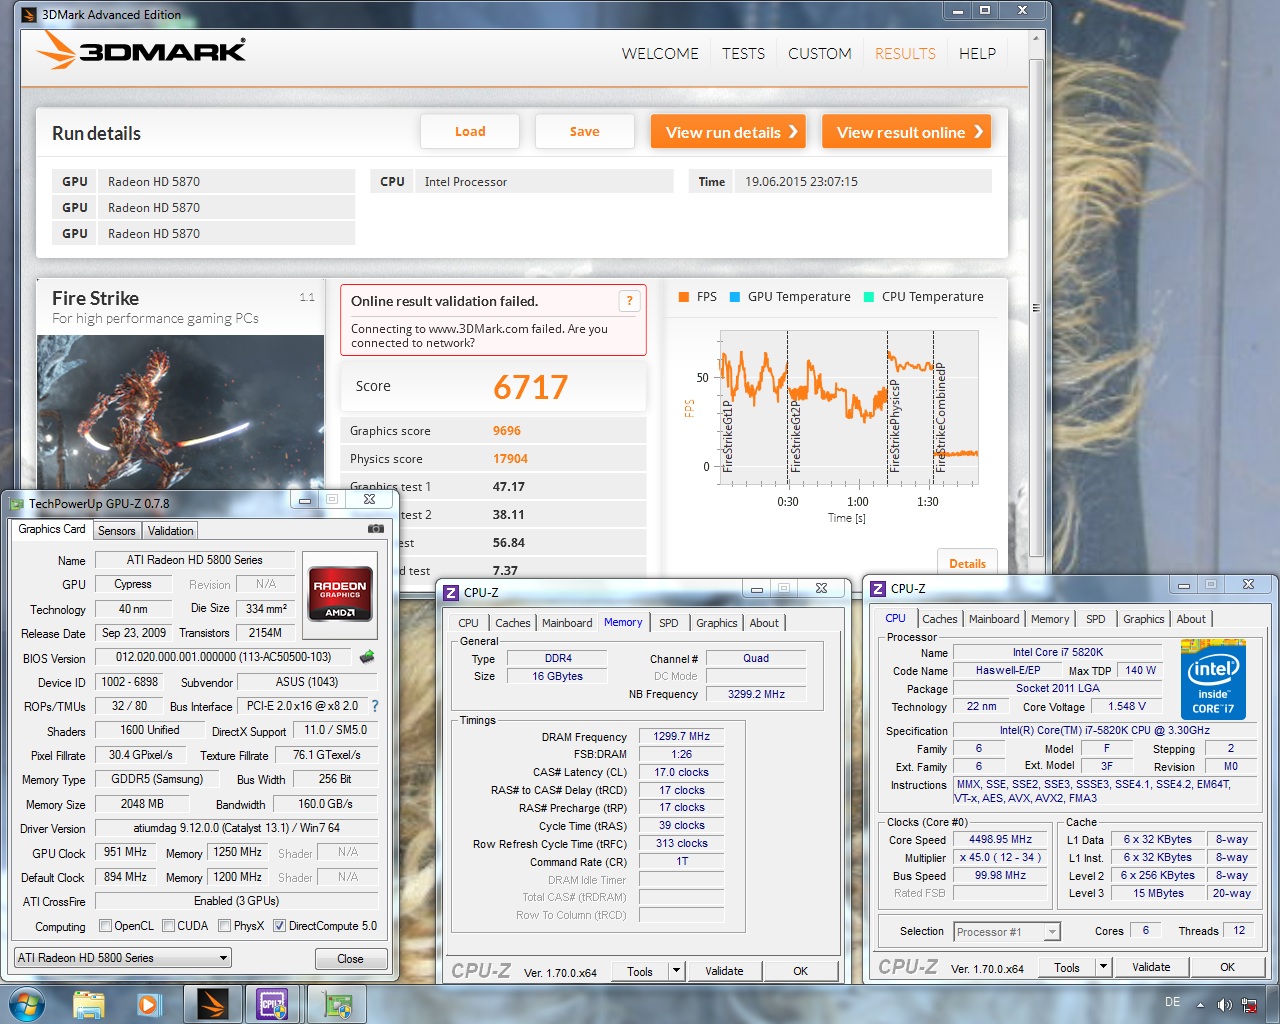Open validation help question mark icon
Screen dimensions: 1280x1024
coord(629,301)
